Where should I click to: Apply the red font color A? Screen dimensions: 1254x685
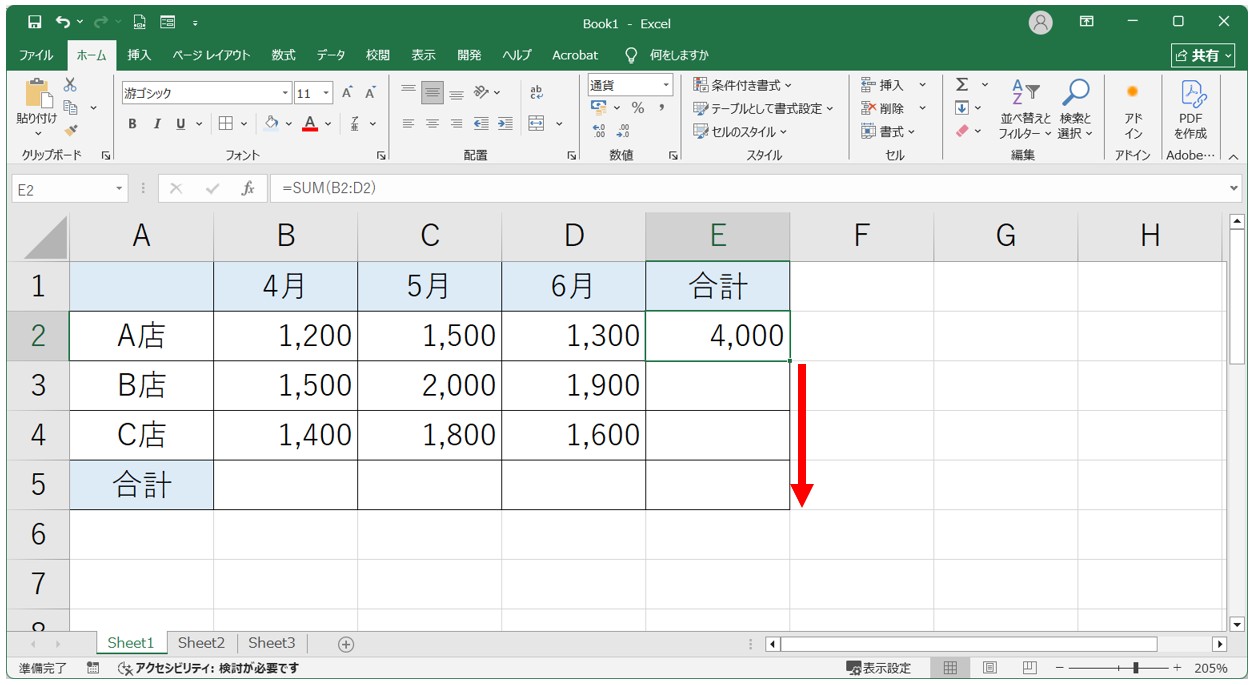[x=310, y=124]
